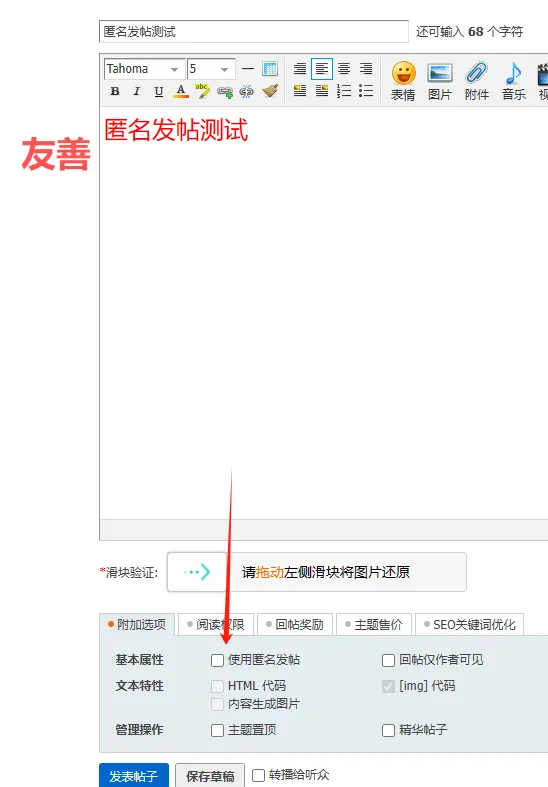The image size is (548, 787).
Task: Apply italic formatting
Action: tap(136, 91)
